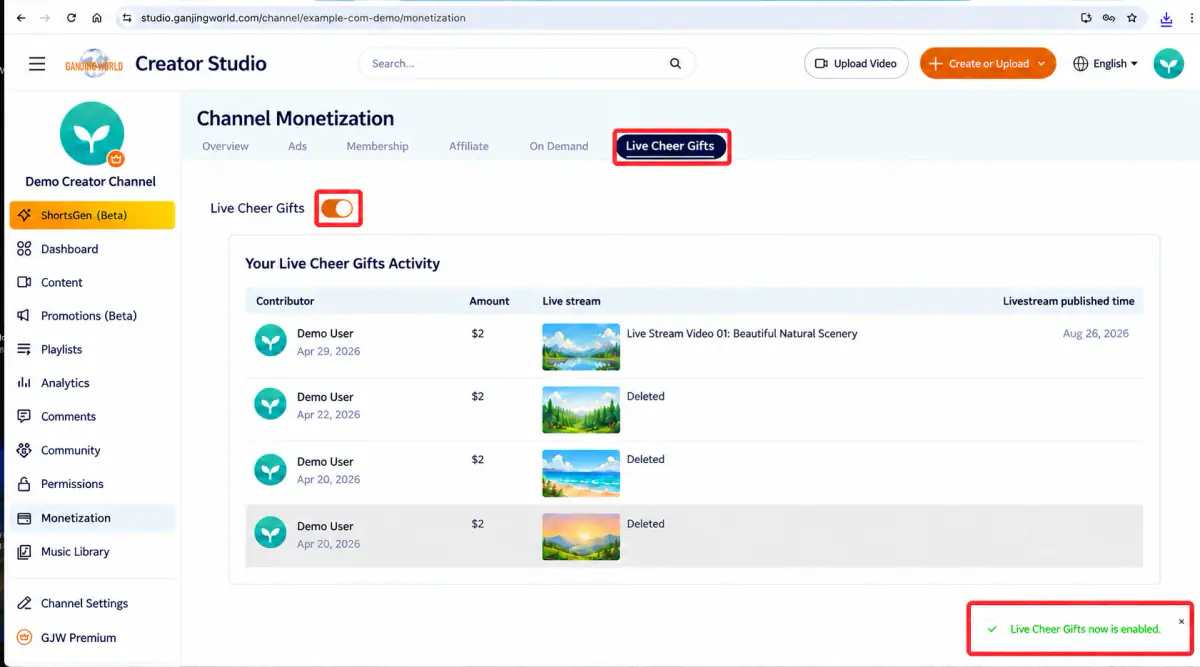The height and width of the screenshot is (667, 1200).
Task: Open Dashboard link in sidebar
Action: [69, 249]
